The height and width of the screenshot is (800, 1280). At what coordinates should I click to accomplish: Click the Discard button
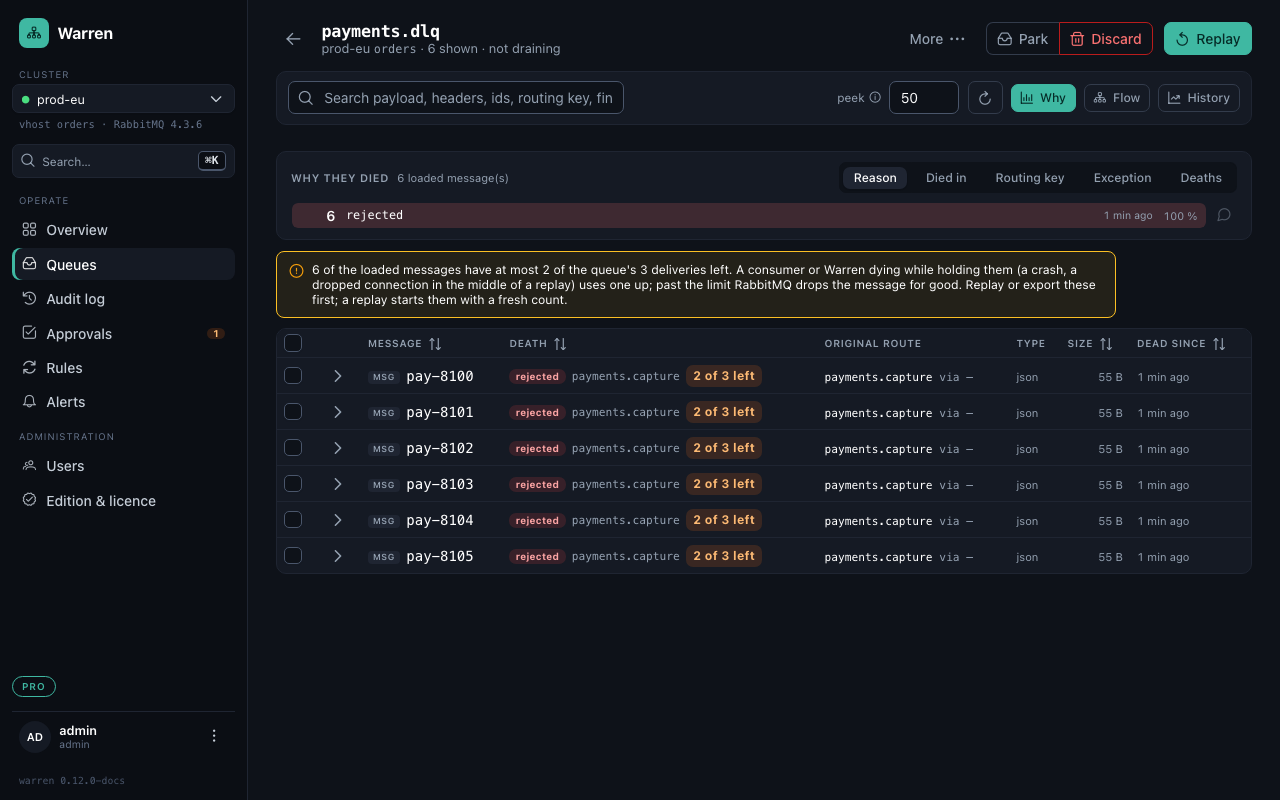click(1106, 39)
